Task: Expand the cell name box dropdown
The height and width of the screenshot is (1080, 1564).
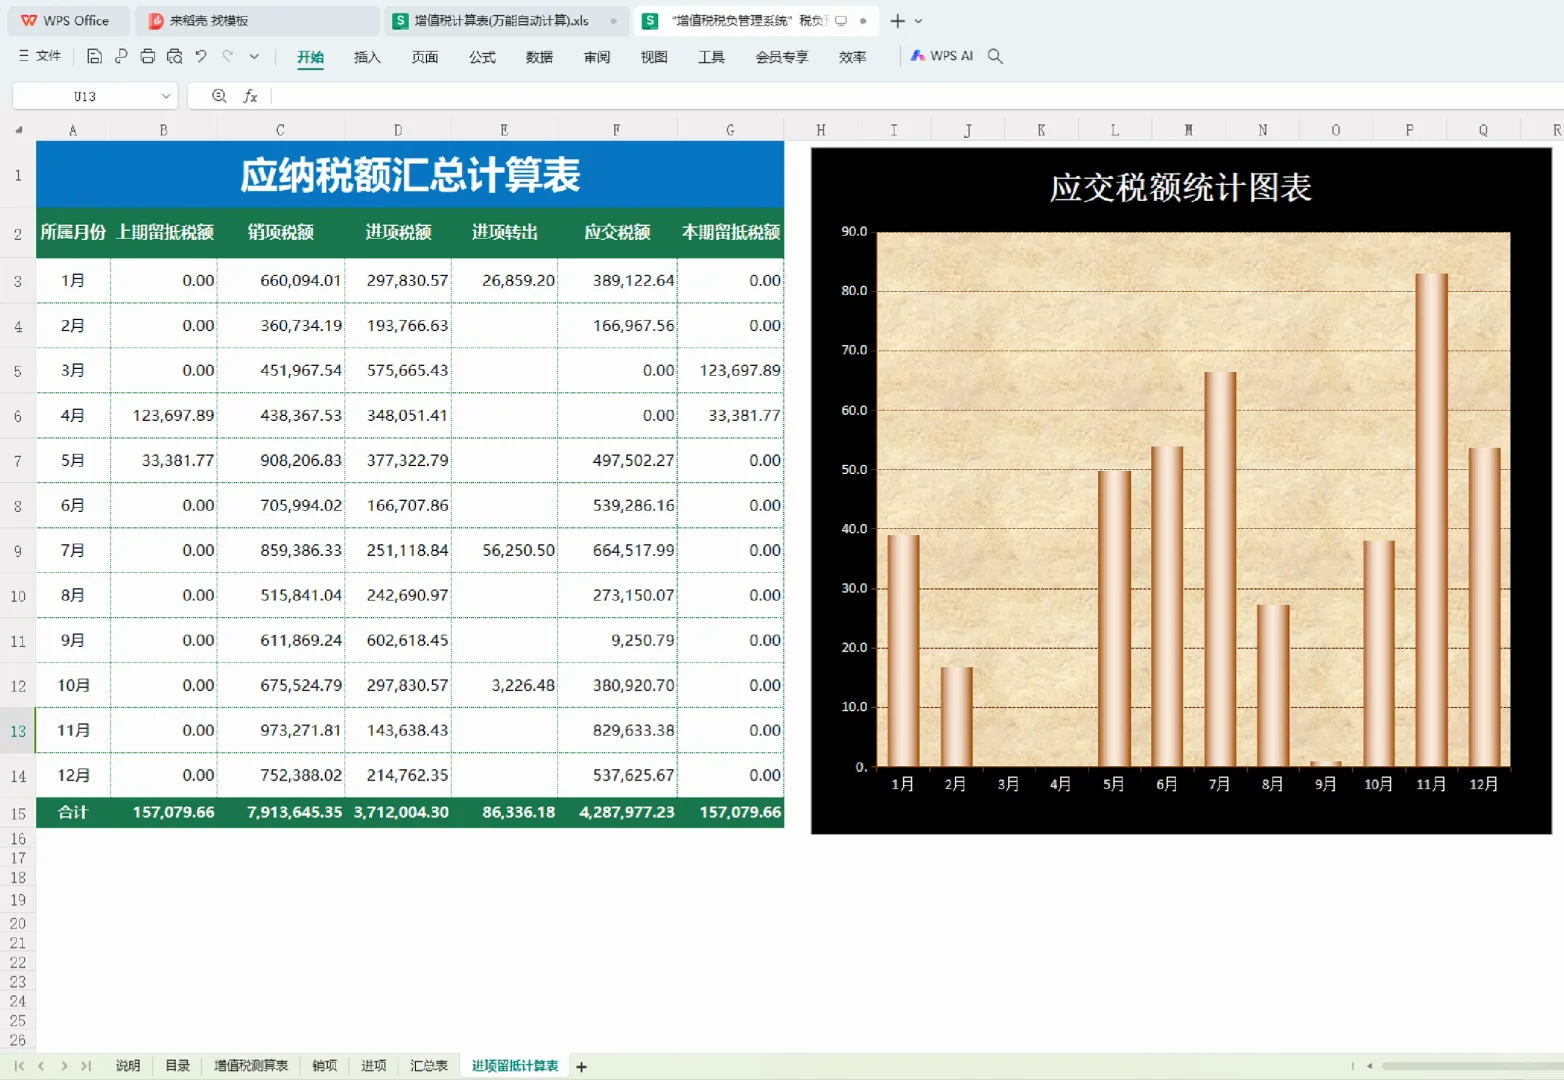Action: coord(165,95)
